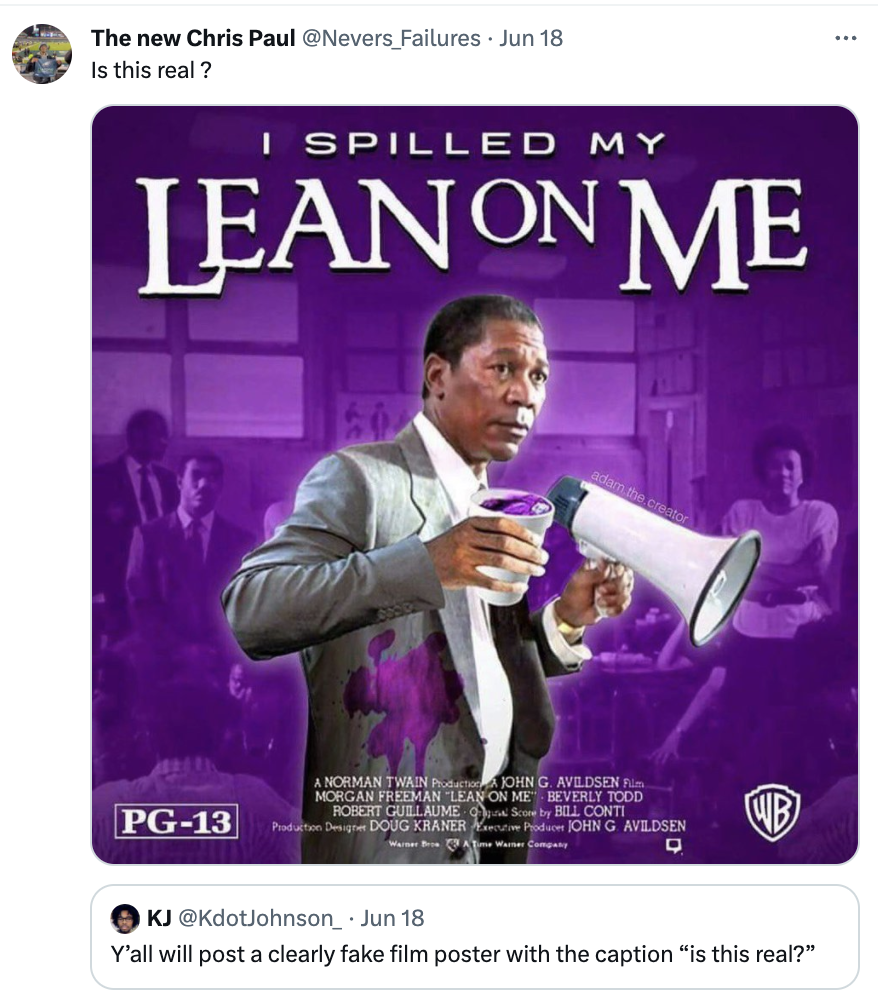Click KJ's small avatar in quoted tweet

(x=125, y=919)
